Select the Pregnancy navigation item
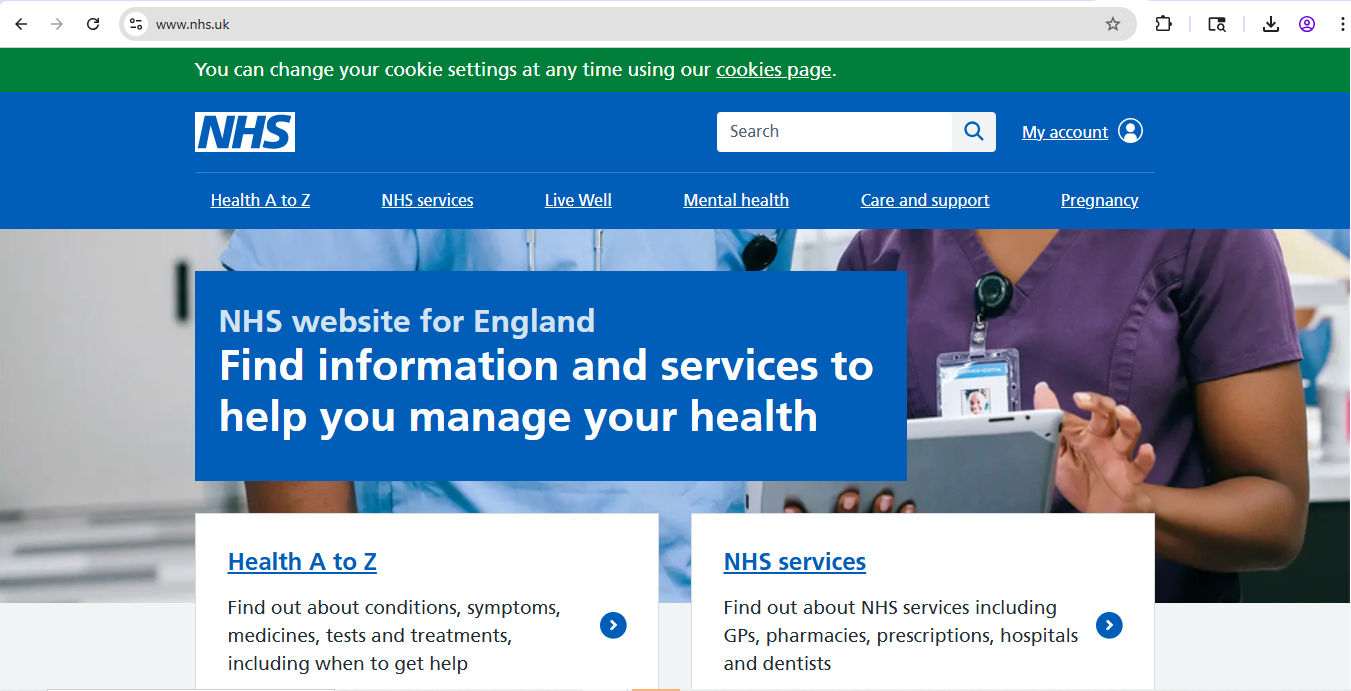Screen dimensions: 1351x691 click(x=1099, y=200)
